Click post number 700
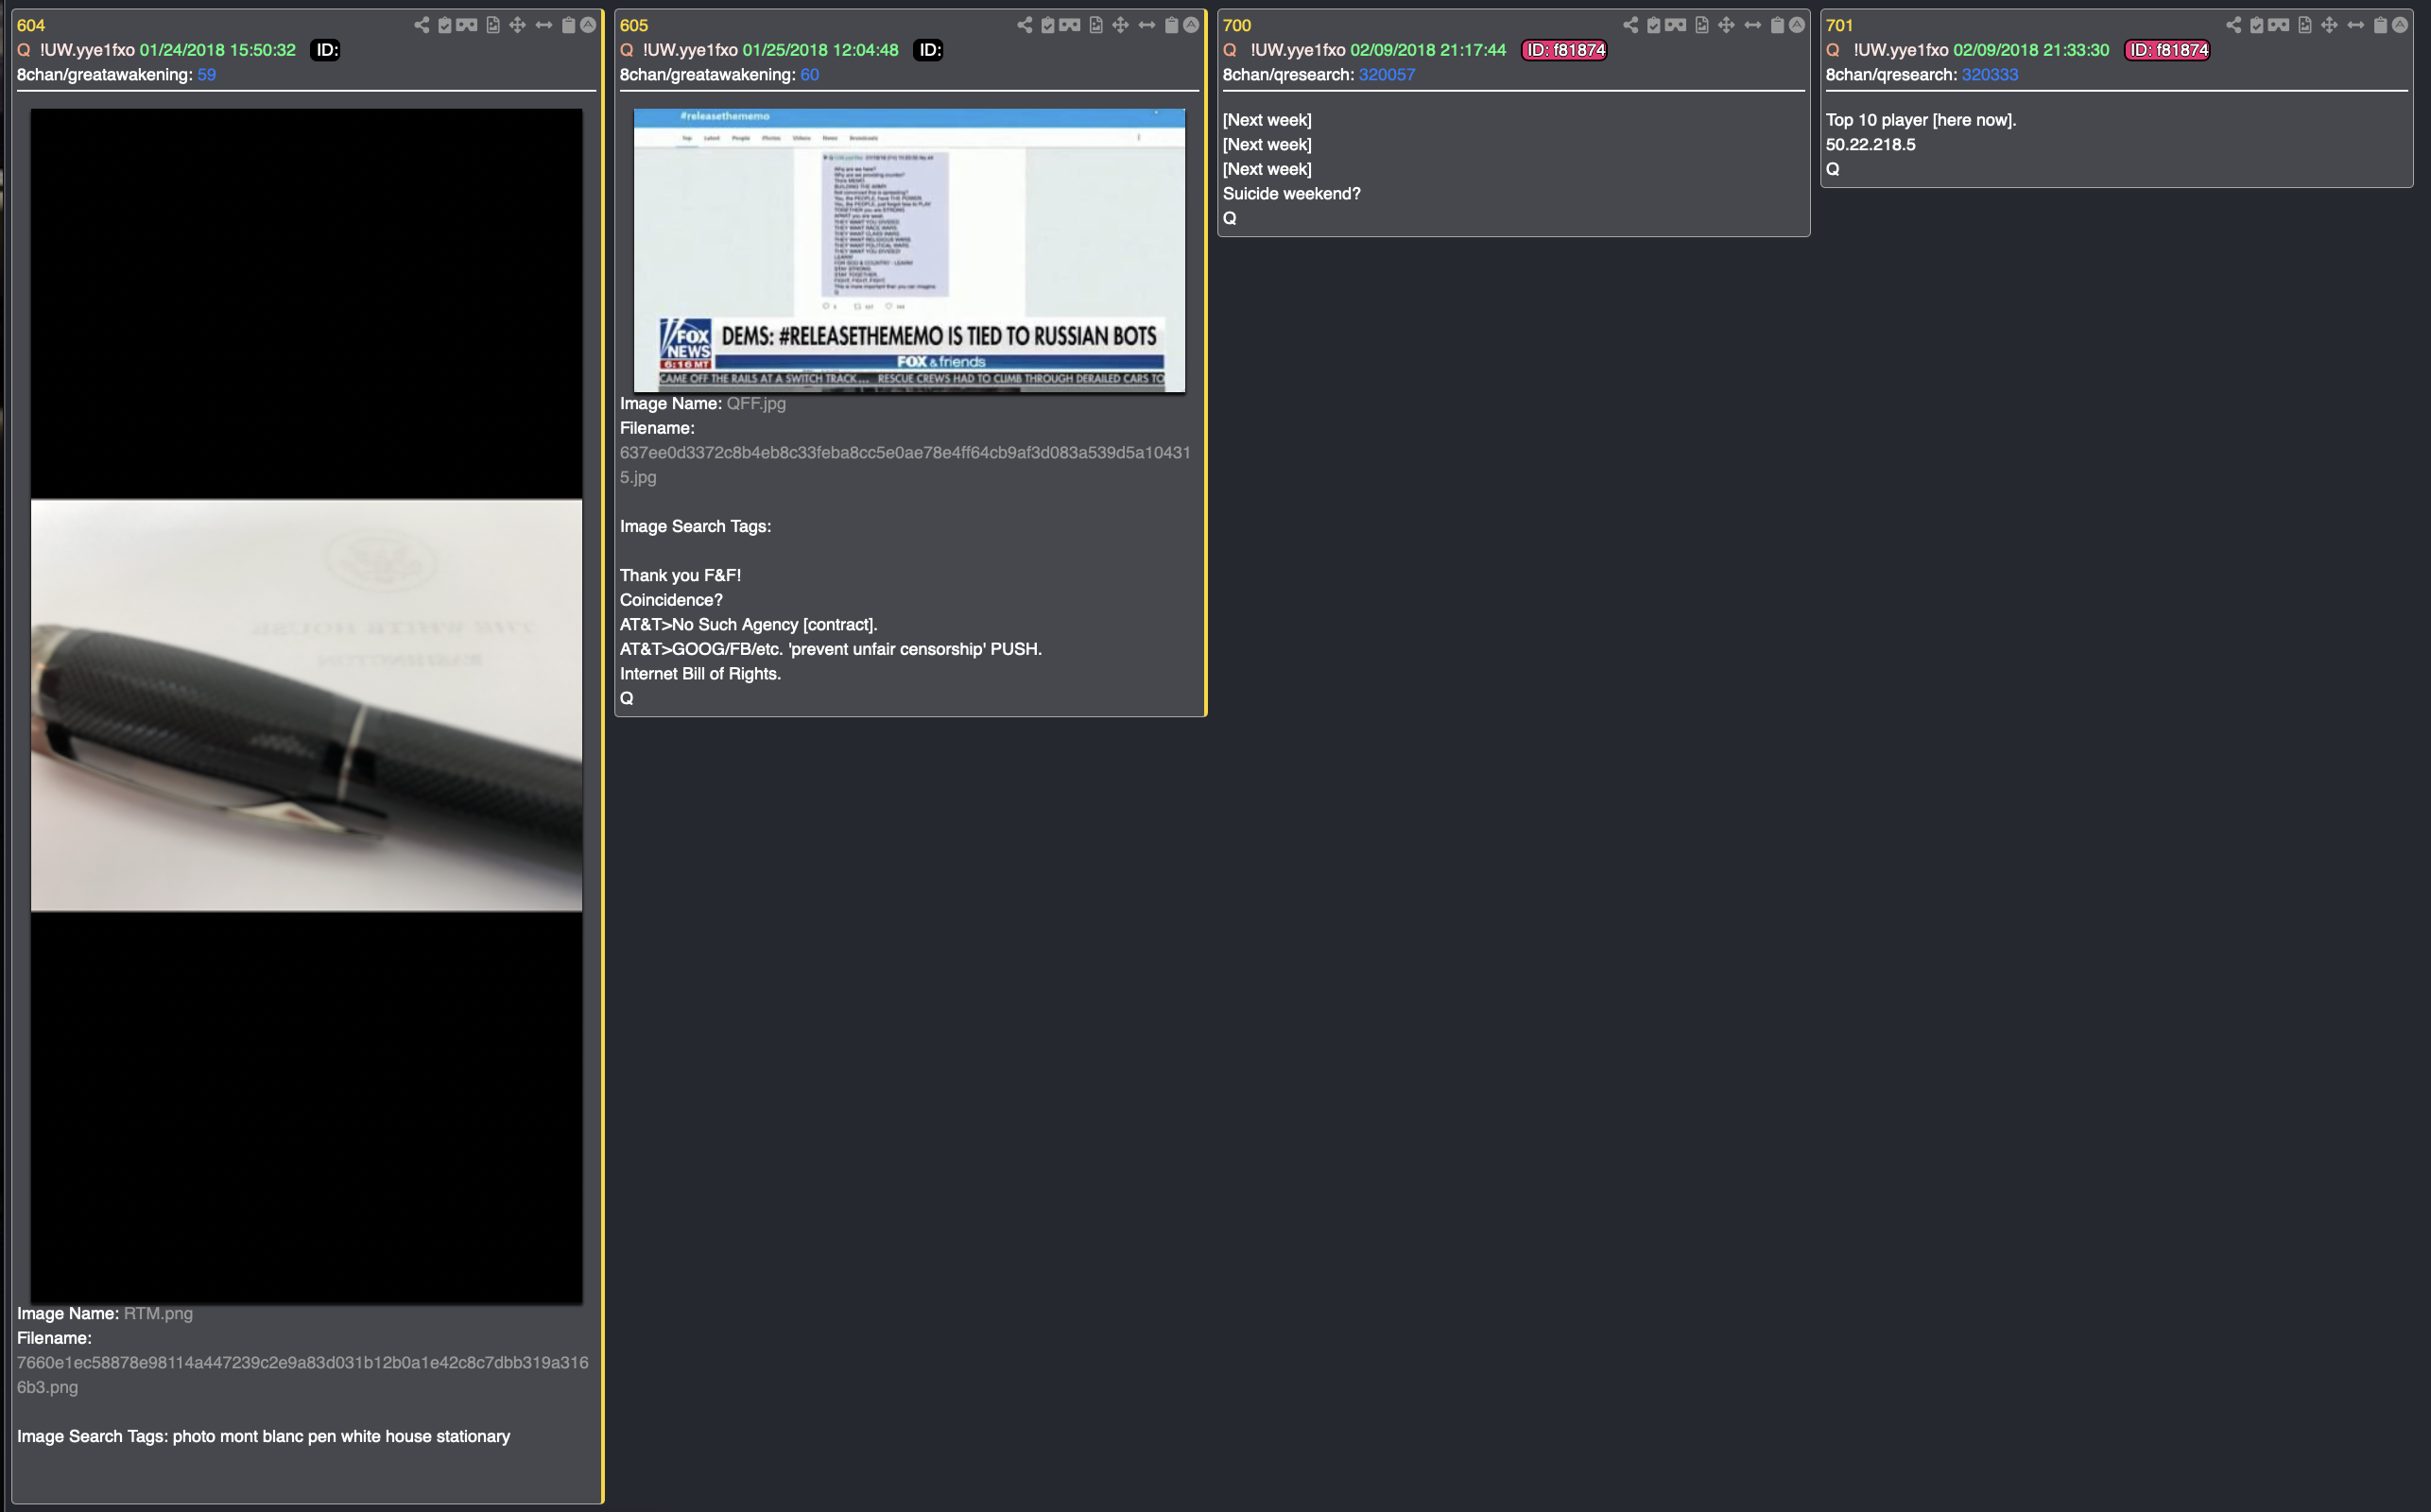This screenshot has width=2431, height=1512. [x=1237, y=25]
